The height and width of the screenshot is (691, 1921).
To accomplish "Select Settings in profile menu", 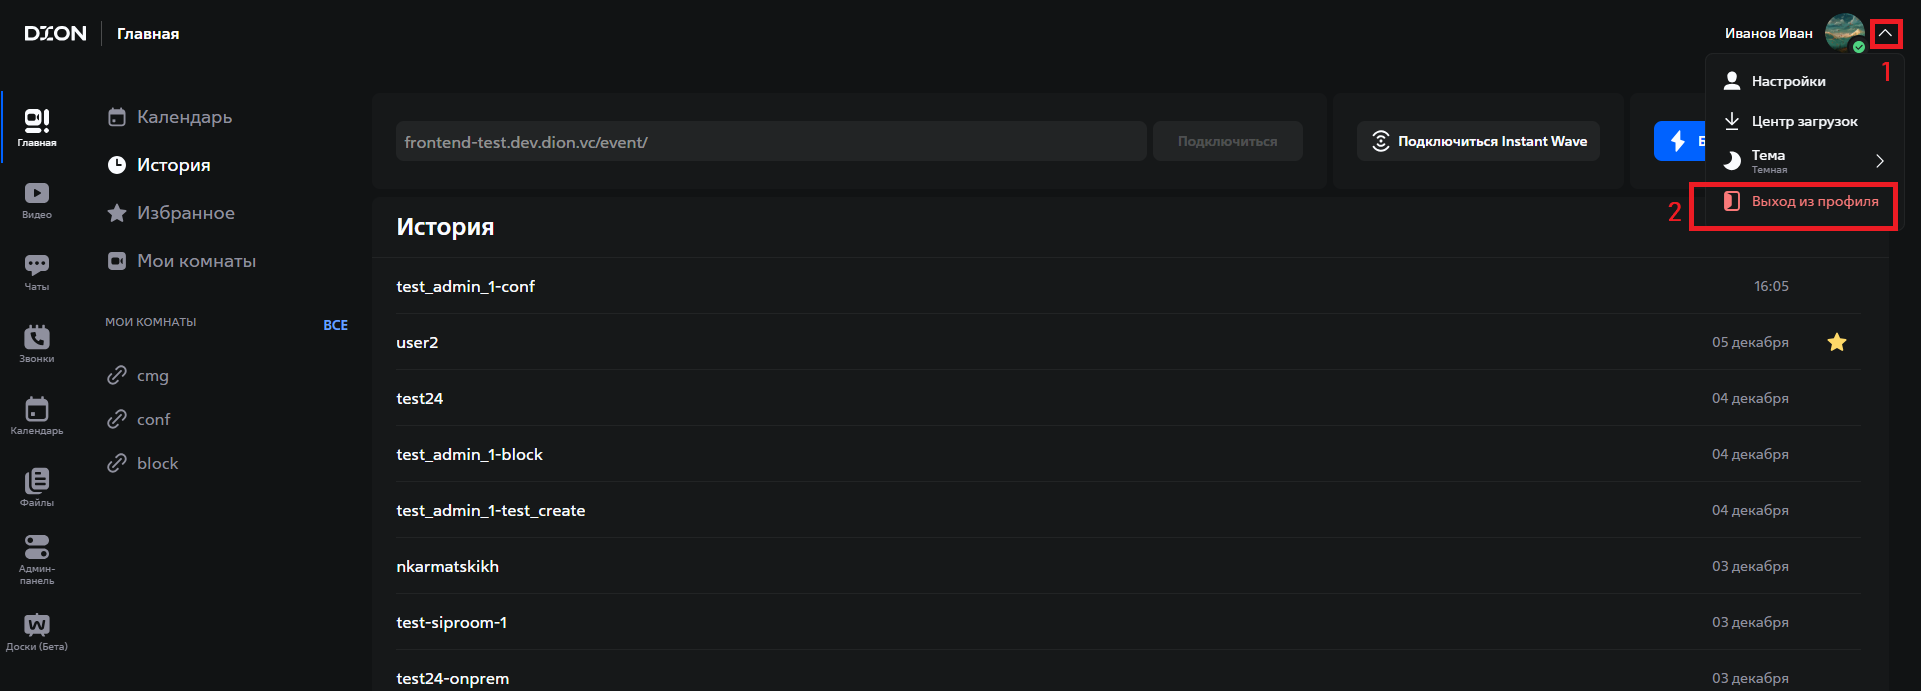I will click(1788, 81).
